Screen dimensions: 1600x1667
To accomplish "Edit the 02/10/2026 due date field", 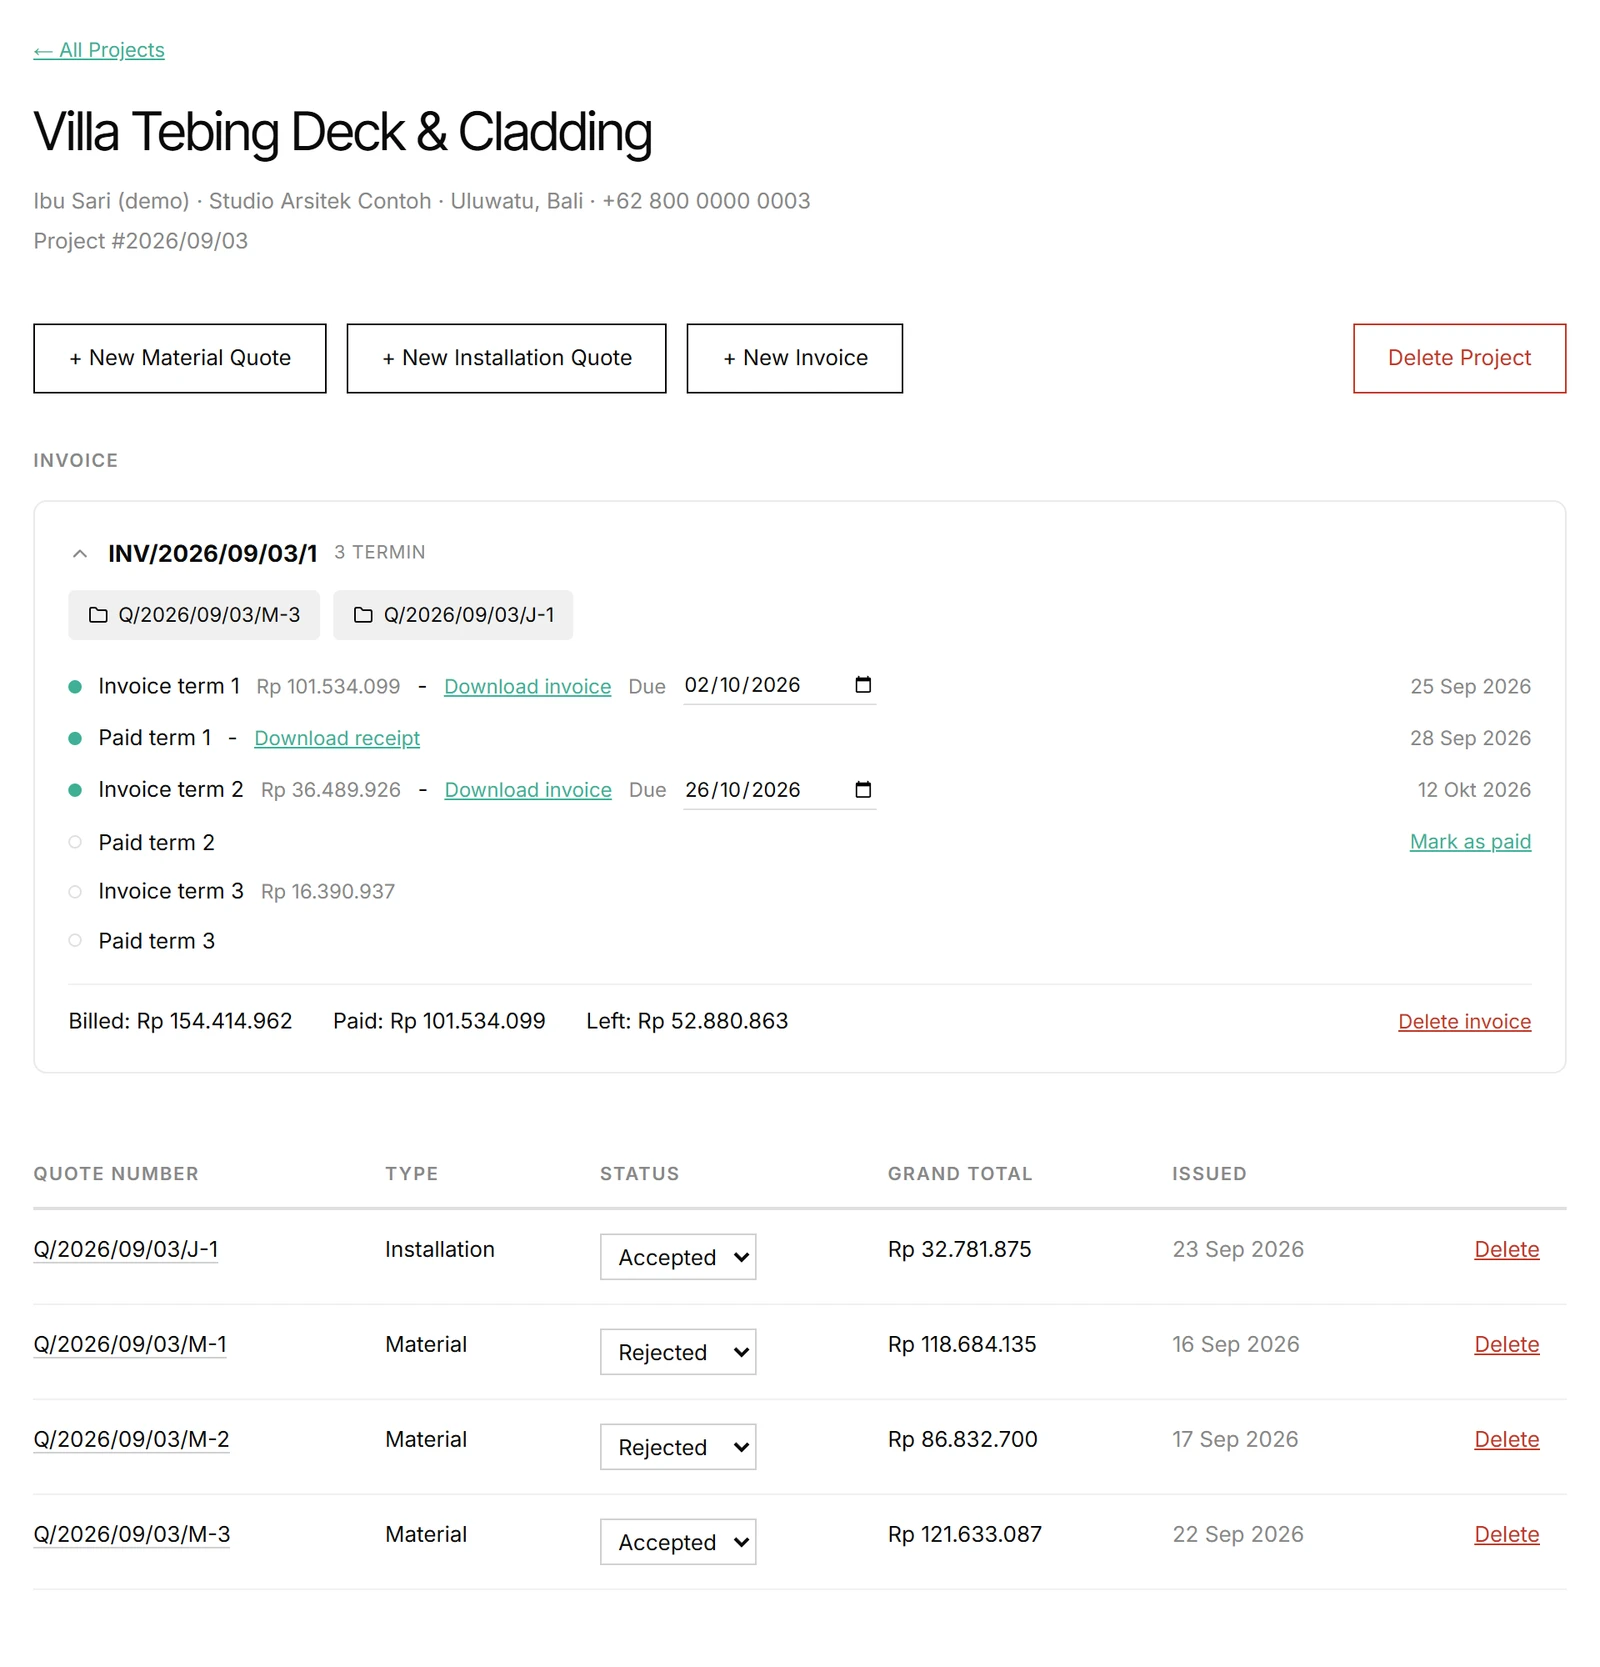I will 779,685.
